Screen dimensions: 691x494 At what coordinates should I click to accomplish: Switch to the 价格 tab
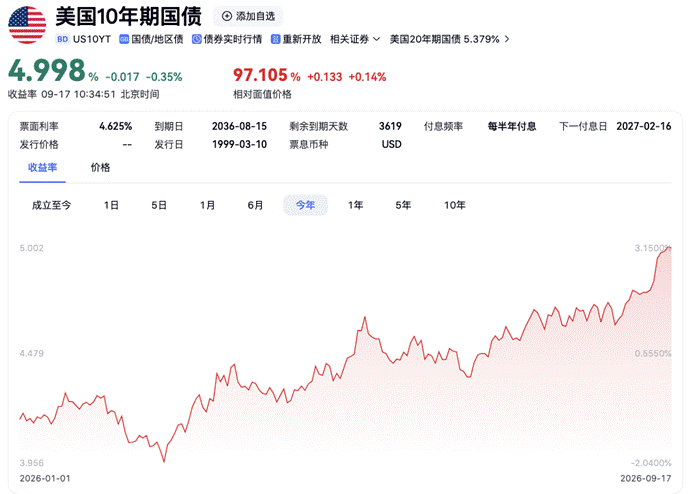[100, 167]
